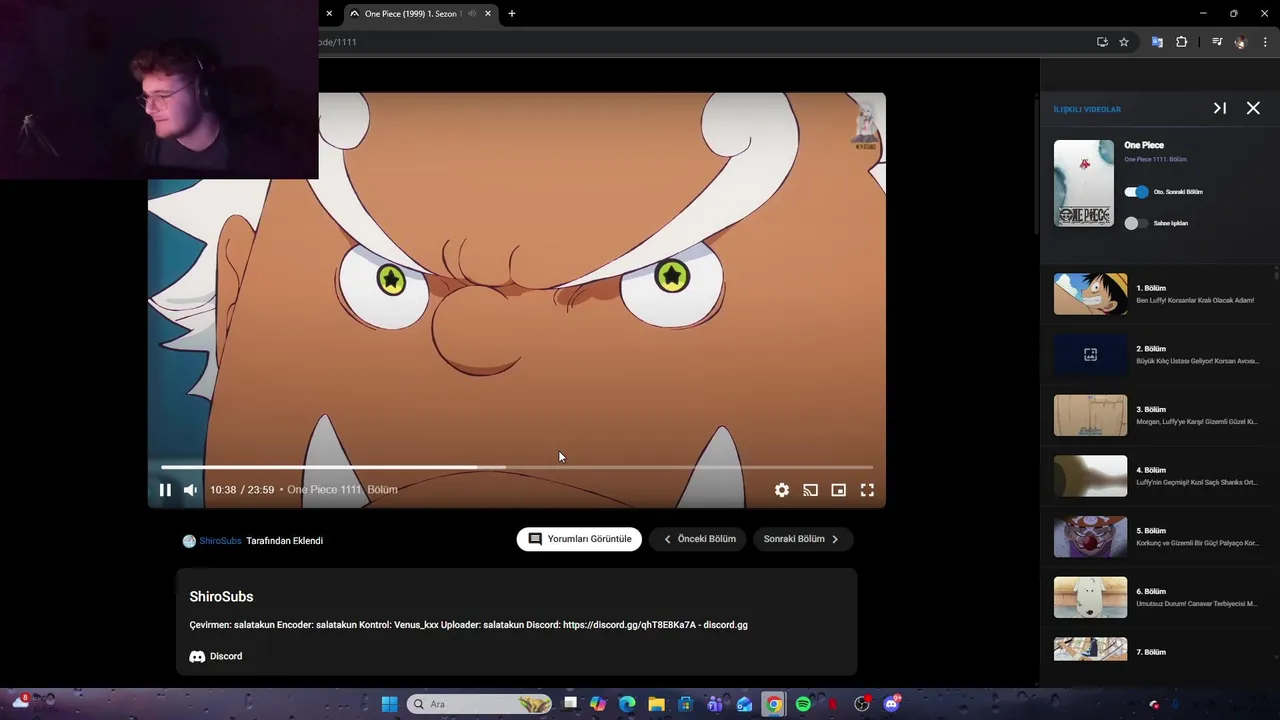The height and width of the screenshot is (720, 1280).
Task: Open Microsoft Store from taskbar
Action: 686,704
